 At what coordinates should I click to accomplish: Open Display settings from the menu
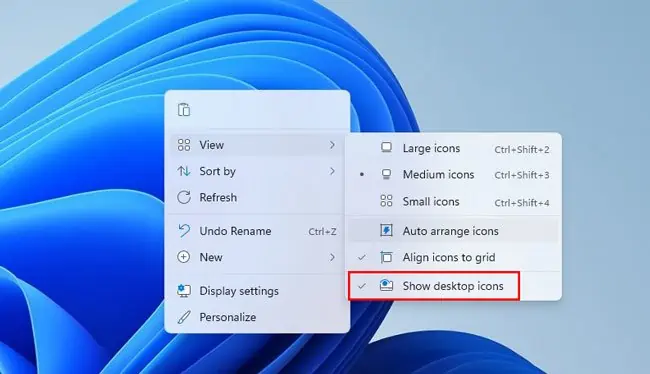[257, 291]
